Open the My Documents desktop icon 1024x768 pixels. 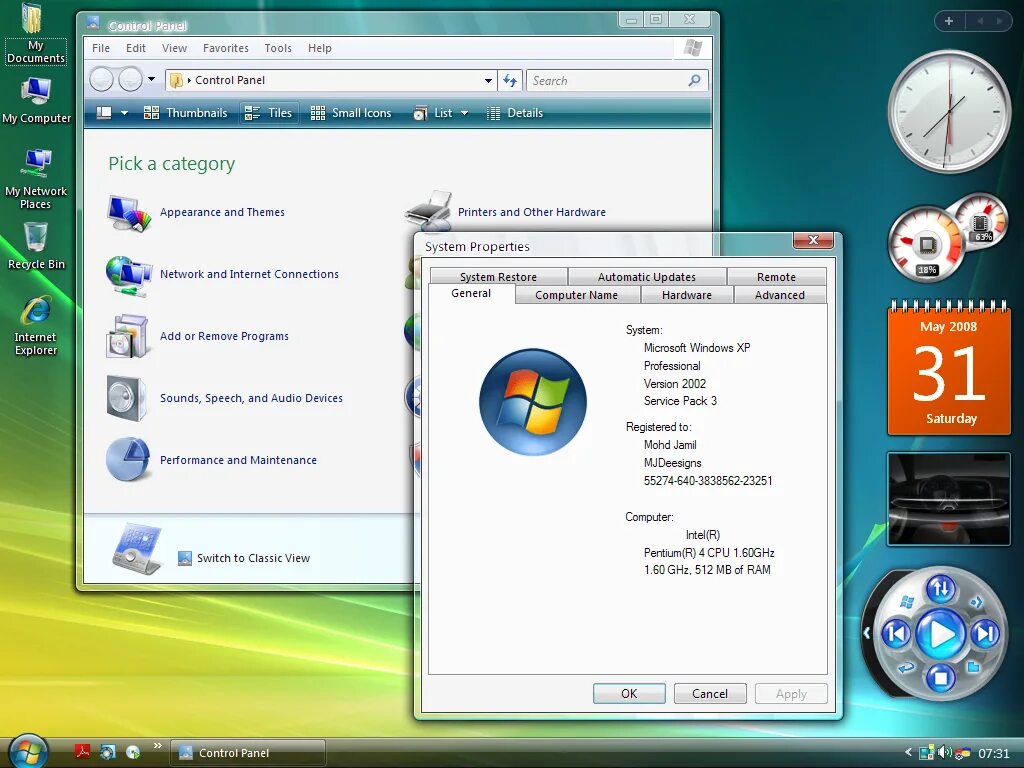tap(34, 33)
